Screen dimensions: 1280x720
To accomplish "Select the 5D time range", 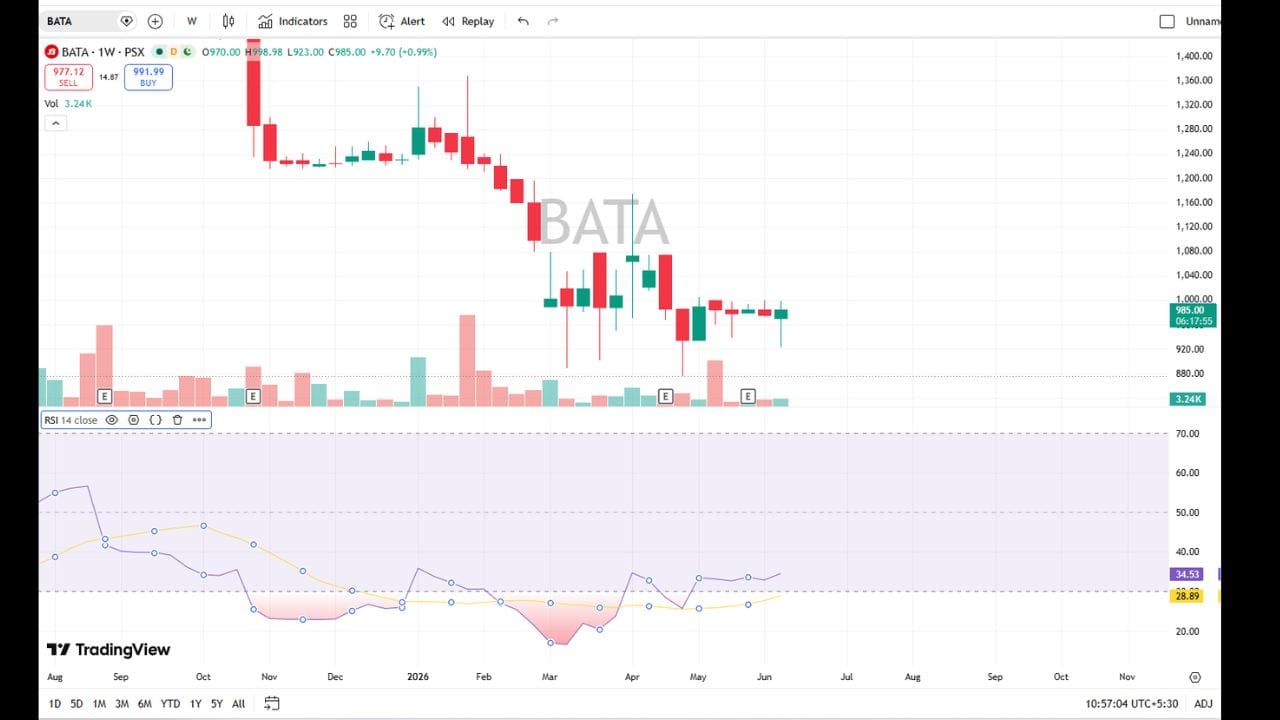I will (x=77, y=704).
